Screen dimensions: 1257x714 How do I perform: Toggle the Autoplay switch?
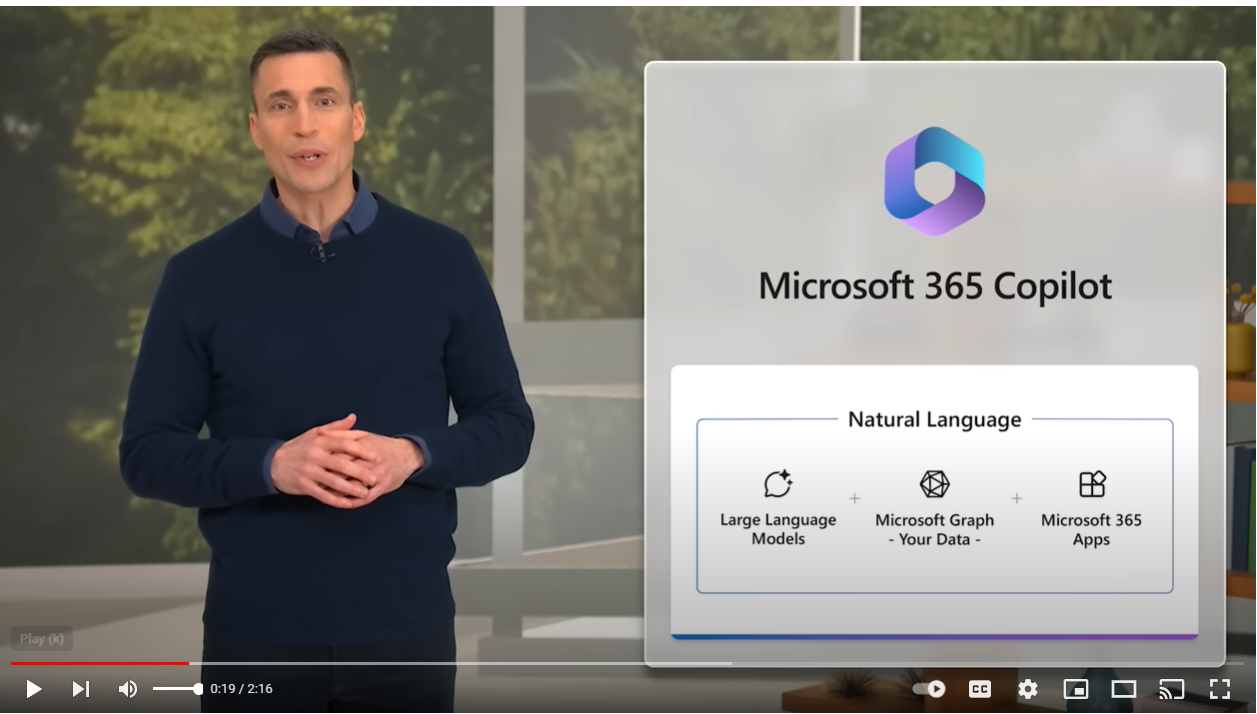pos(929,689)
